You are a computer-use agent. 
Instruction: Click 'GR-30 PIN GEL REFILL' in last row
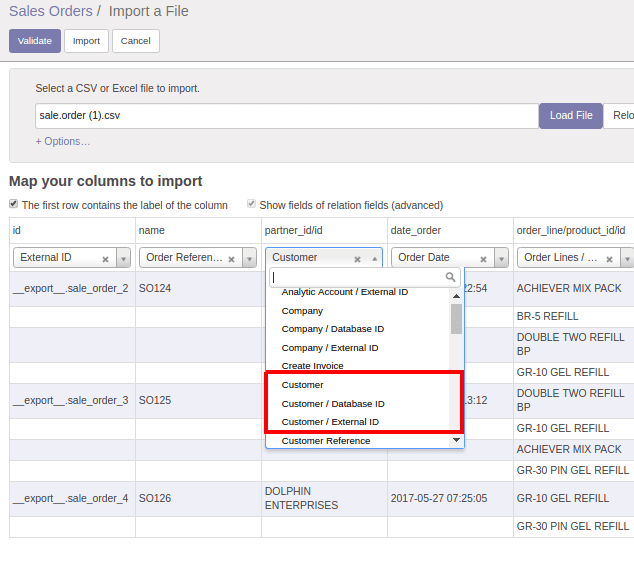point(574,526)
